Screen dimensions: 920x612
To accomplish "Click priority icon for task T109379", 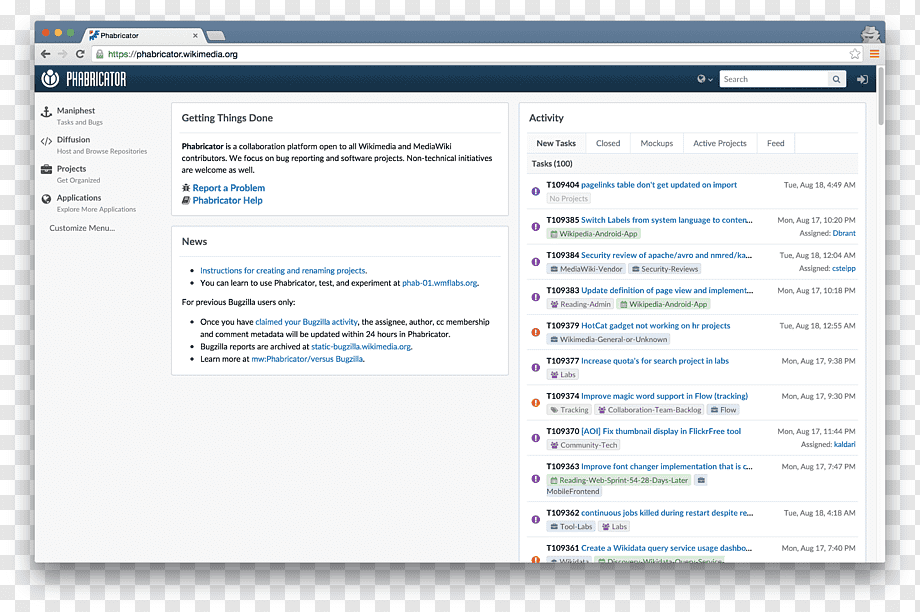I will point(536,332).
